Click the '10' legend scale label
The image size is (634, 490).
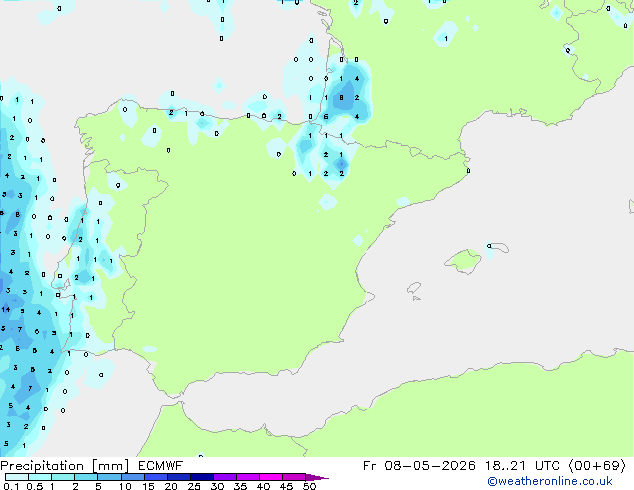click(125, 486)
